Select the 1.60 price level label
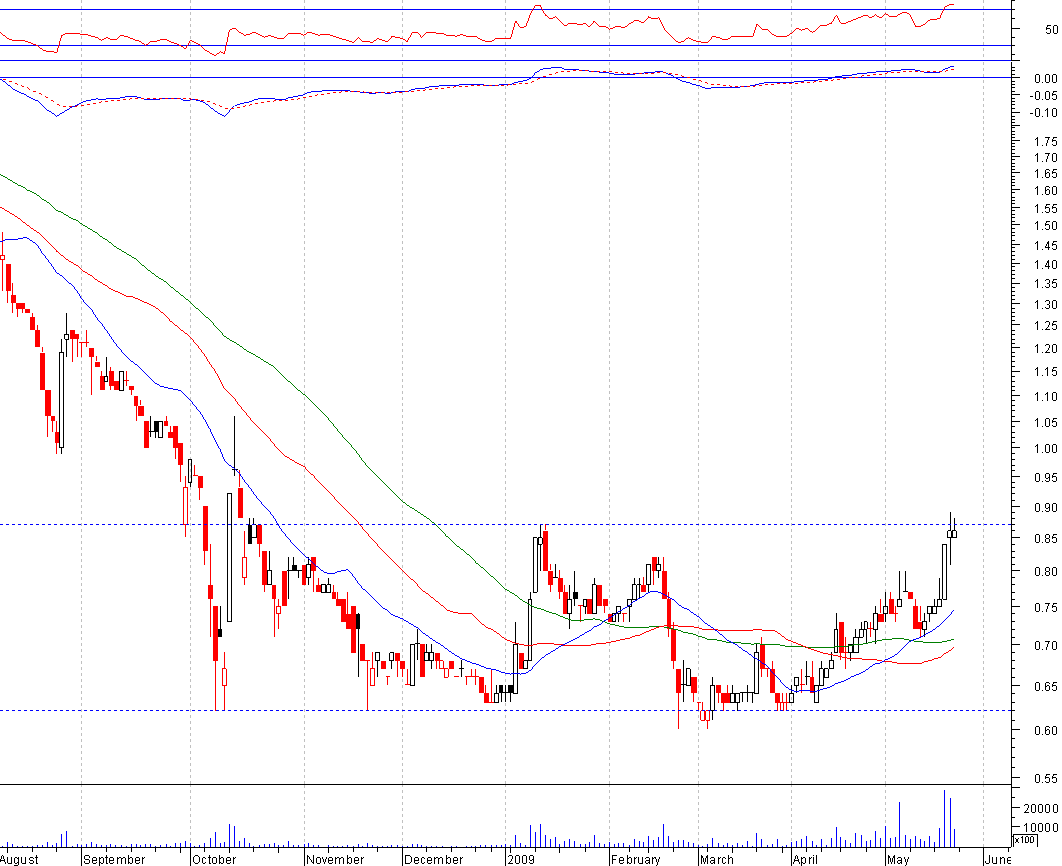This screenshot has width=1062, height=866. coord(1046,191)
